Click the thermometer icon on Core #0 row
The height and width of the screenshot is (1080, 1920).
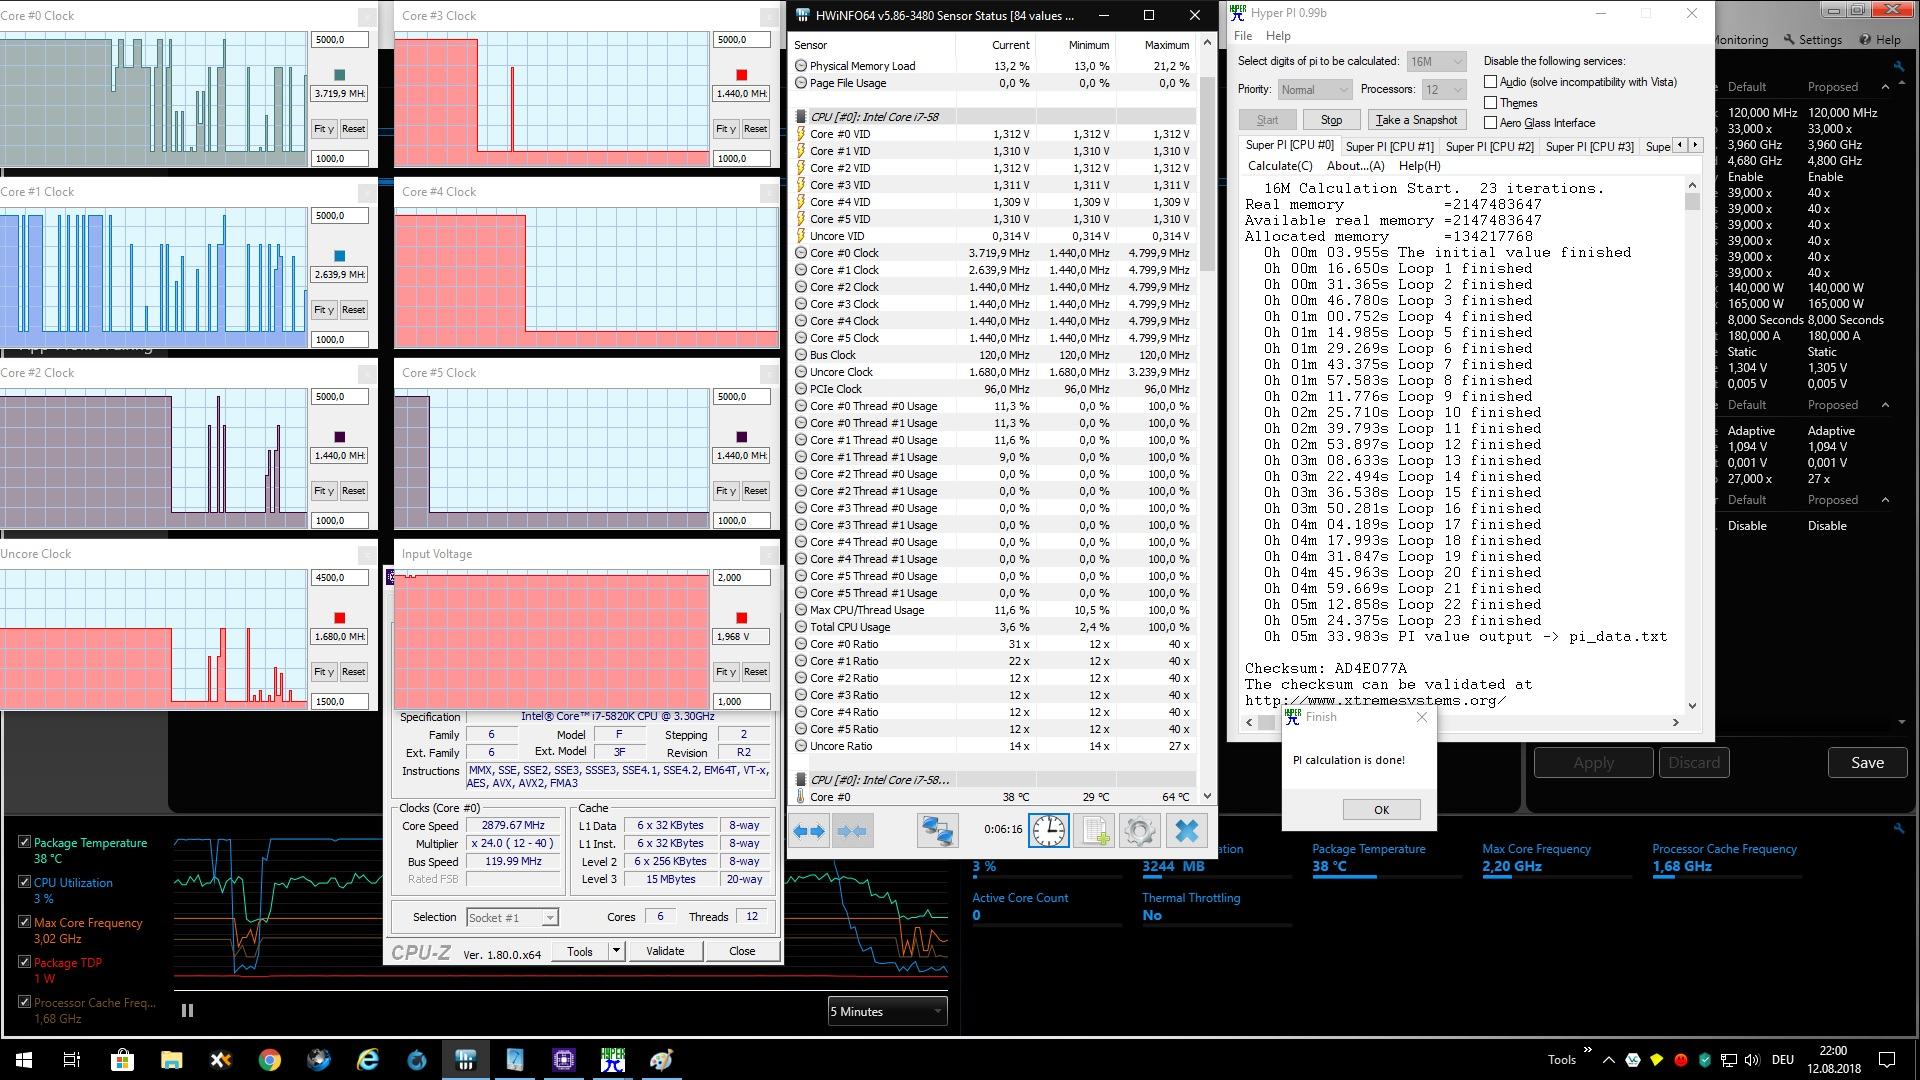click(800, 797)
